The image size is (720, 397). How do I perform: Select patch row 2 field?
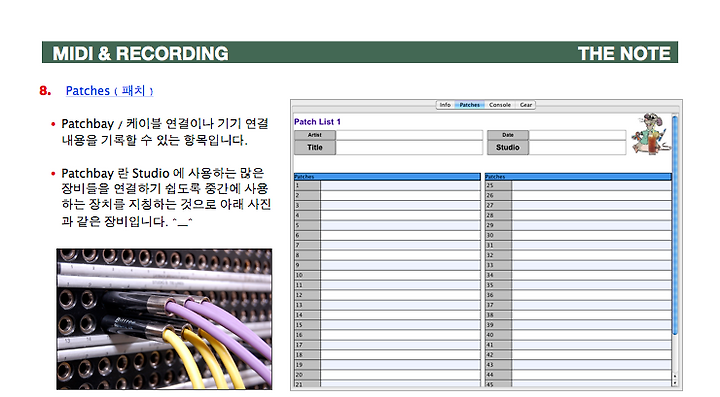400,196
